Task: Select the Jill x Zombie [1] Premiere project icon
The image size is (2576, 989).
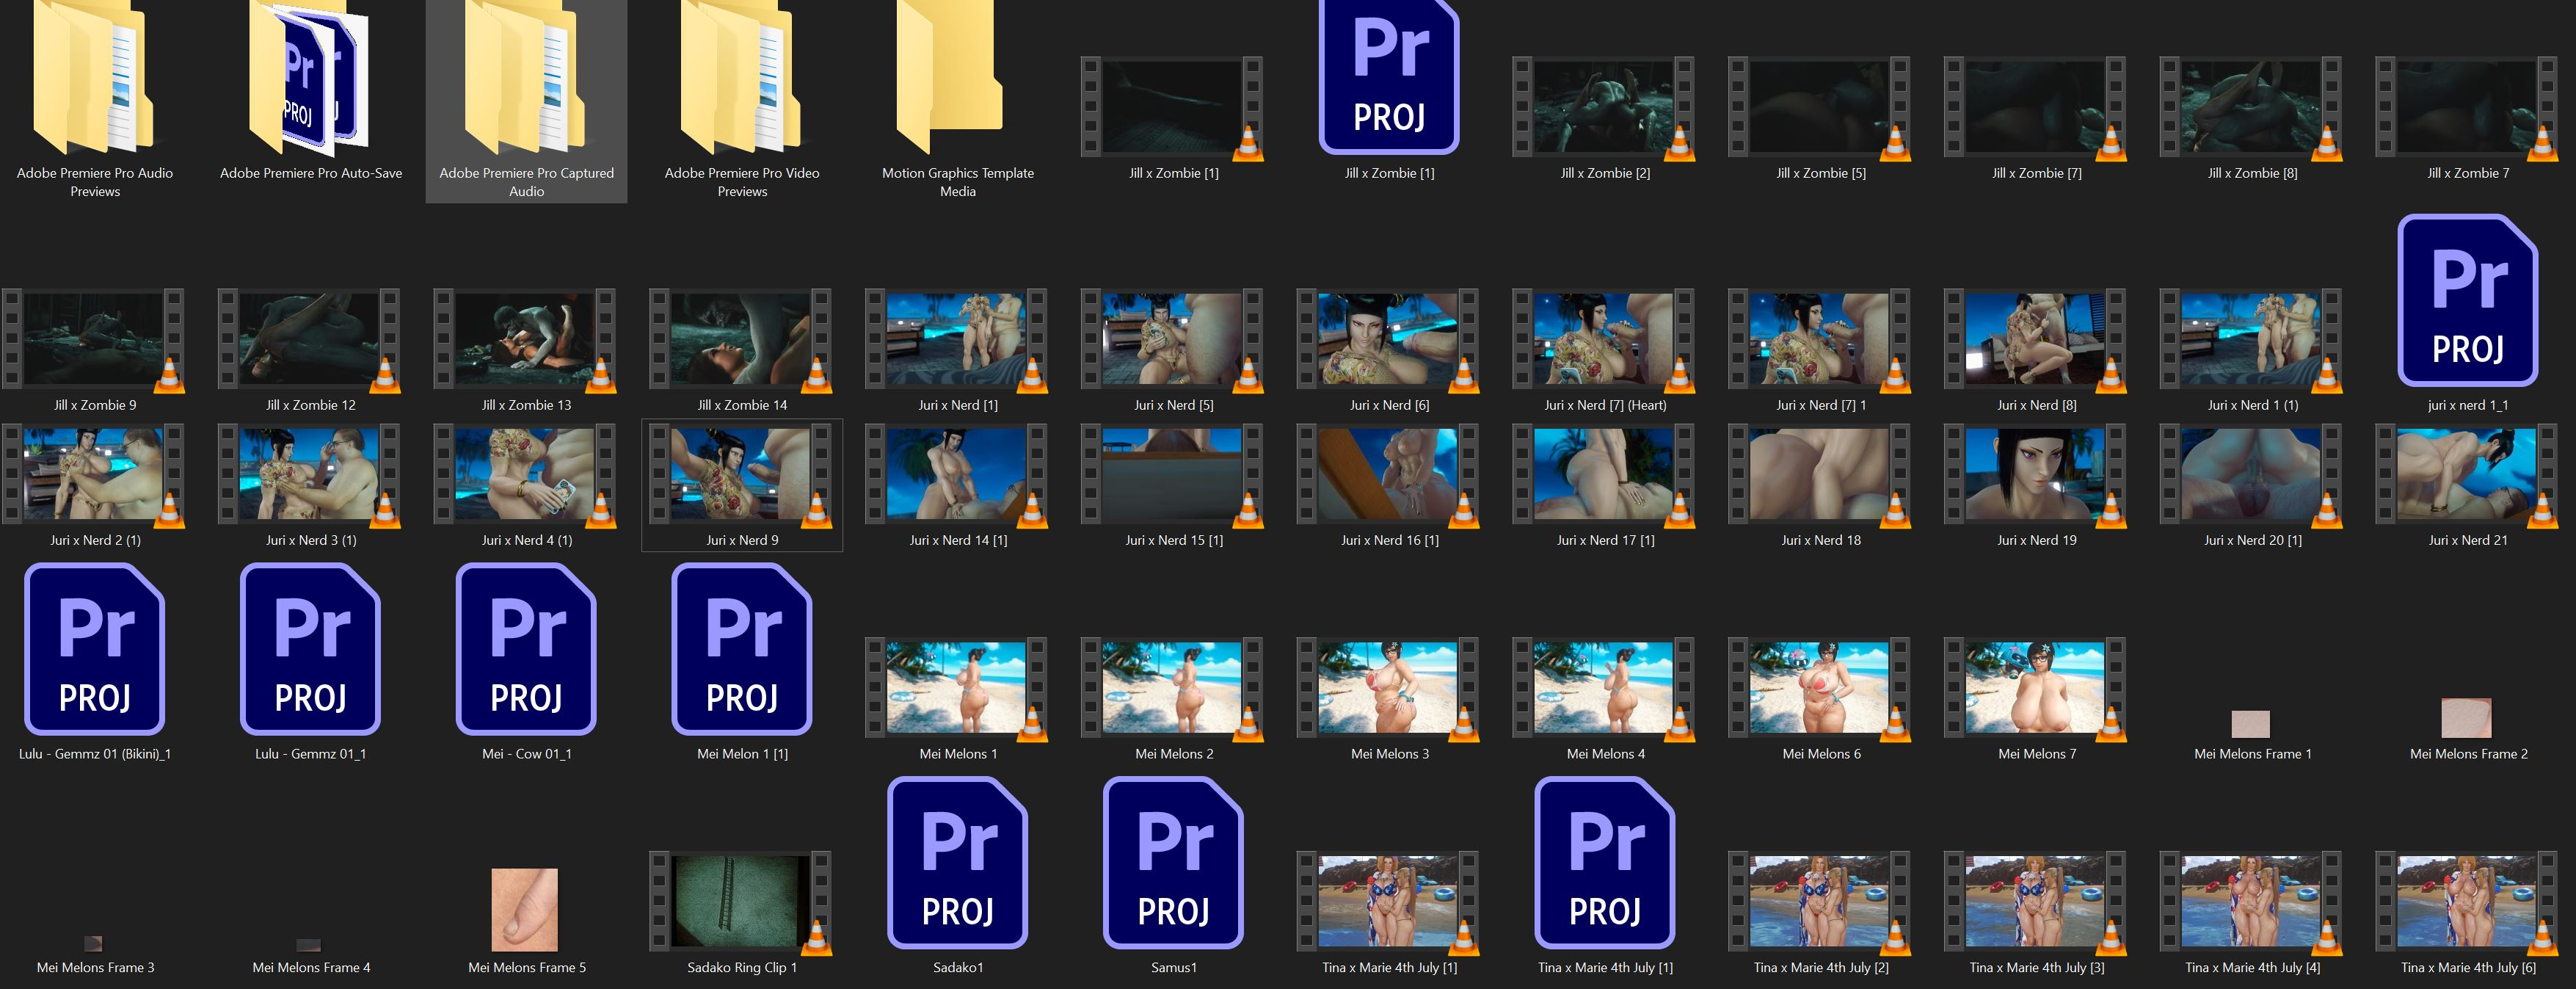Action: [x=1389, y=76]
